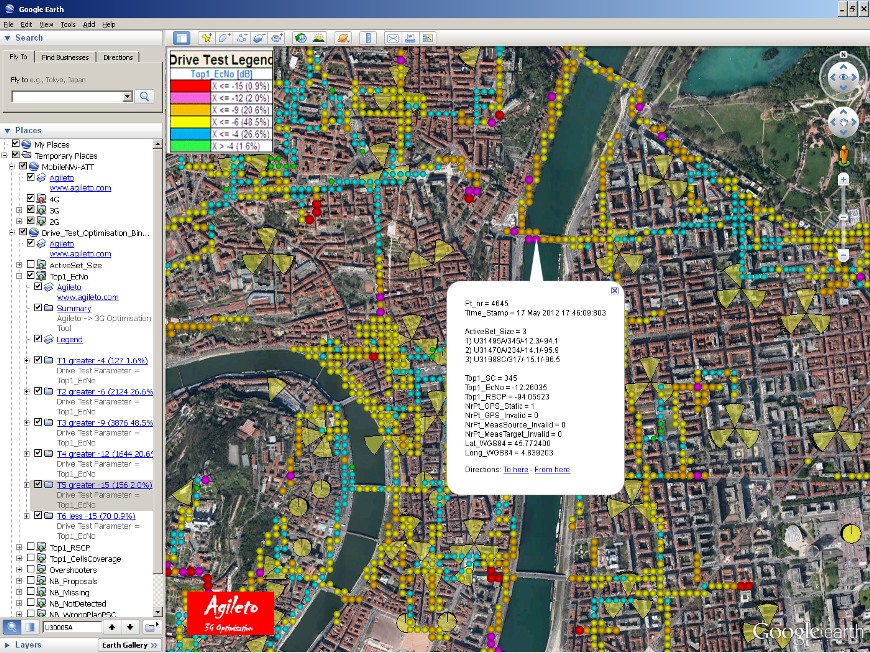Check the Top1_RSCP layer checkbox
Screen dimensions: 870x653
(x=31, y=548)
